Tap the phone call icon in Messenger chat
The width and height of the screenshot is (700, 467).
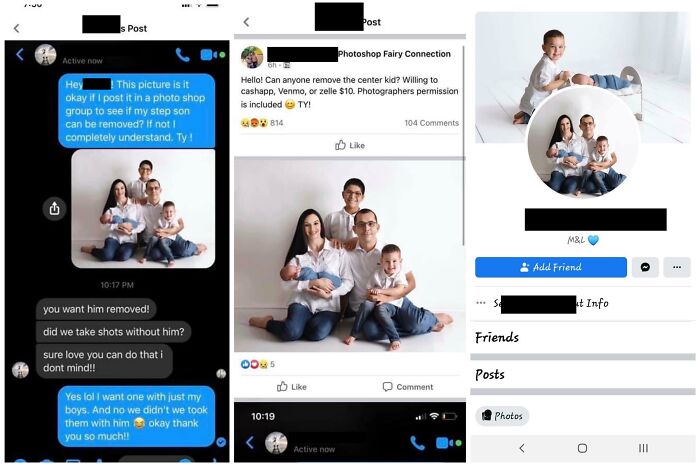pyautogui.click(x=183, y=55)
